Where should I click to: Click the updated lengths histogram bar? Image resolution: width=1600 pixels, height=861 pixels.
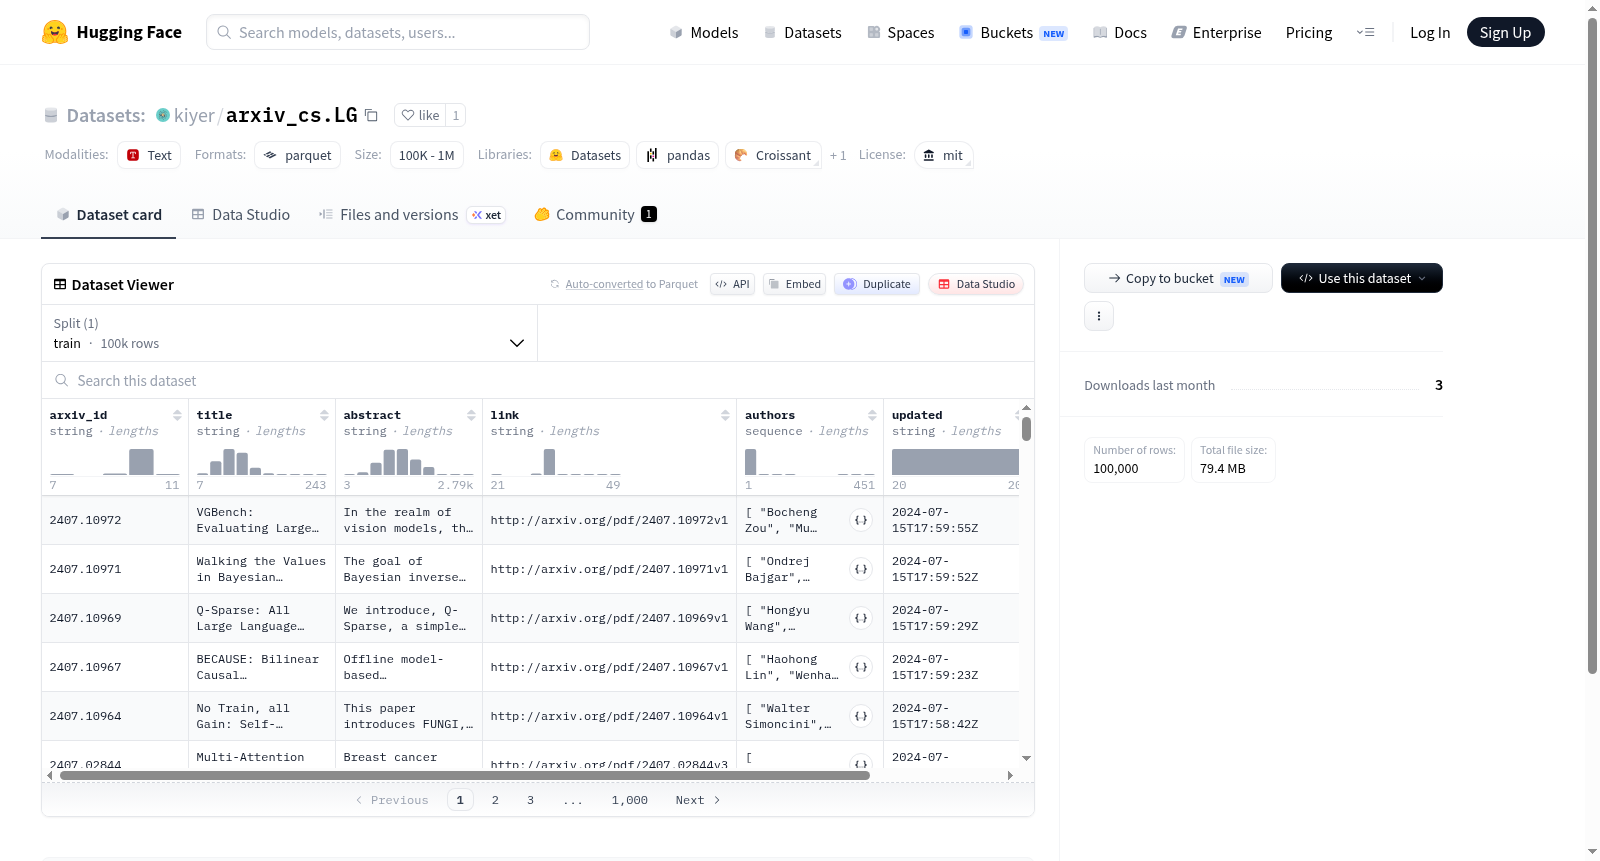(x=955, y=461)
